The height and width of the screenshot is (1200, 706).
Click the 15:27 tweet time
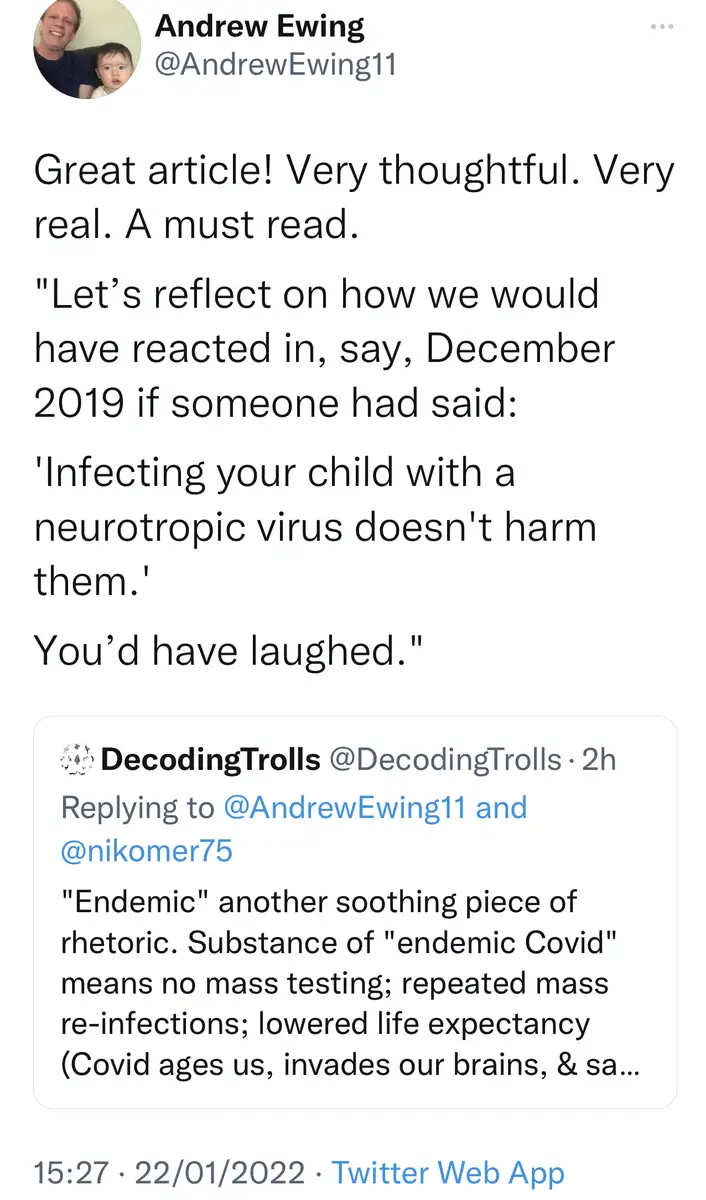[65, 1172]
